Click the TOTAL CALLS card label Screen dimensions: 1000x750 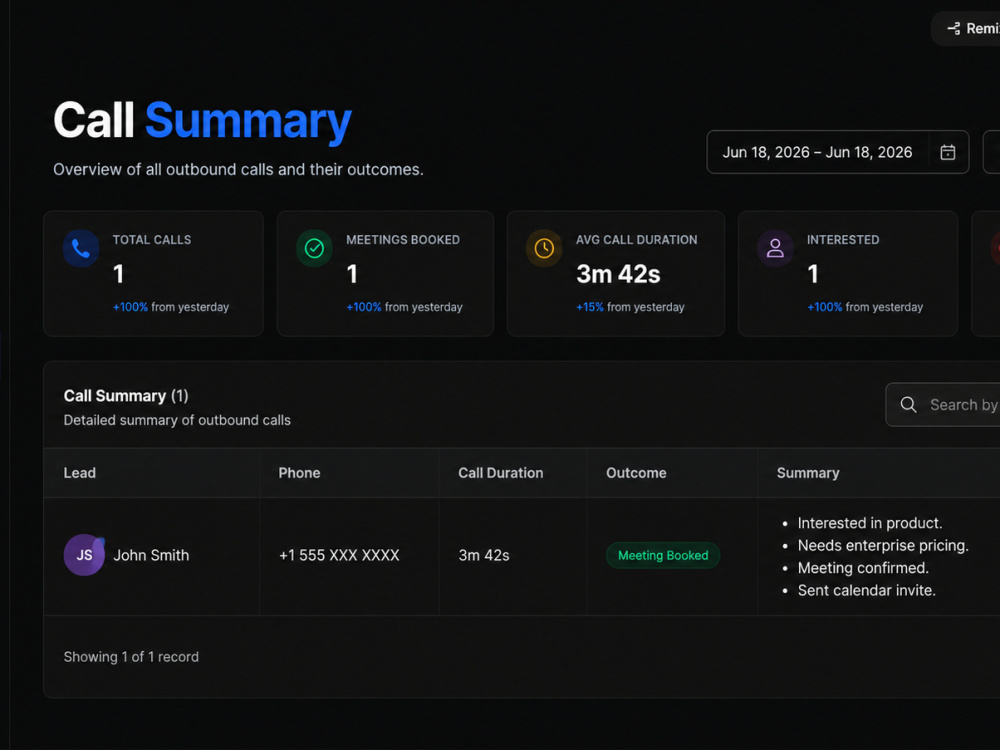pyautogui.click(x=152, y=240)
